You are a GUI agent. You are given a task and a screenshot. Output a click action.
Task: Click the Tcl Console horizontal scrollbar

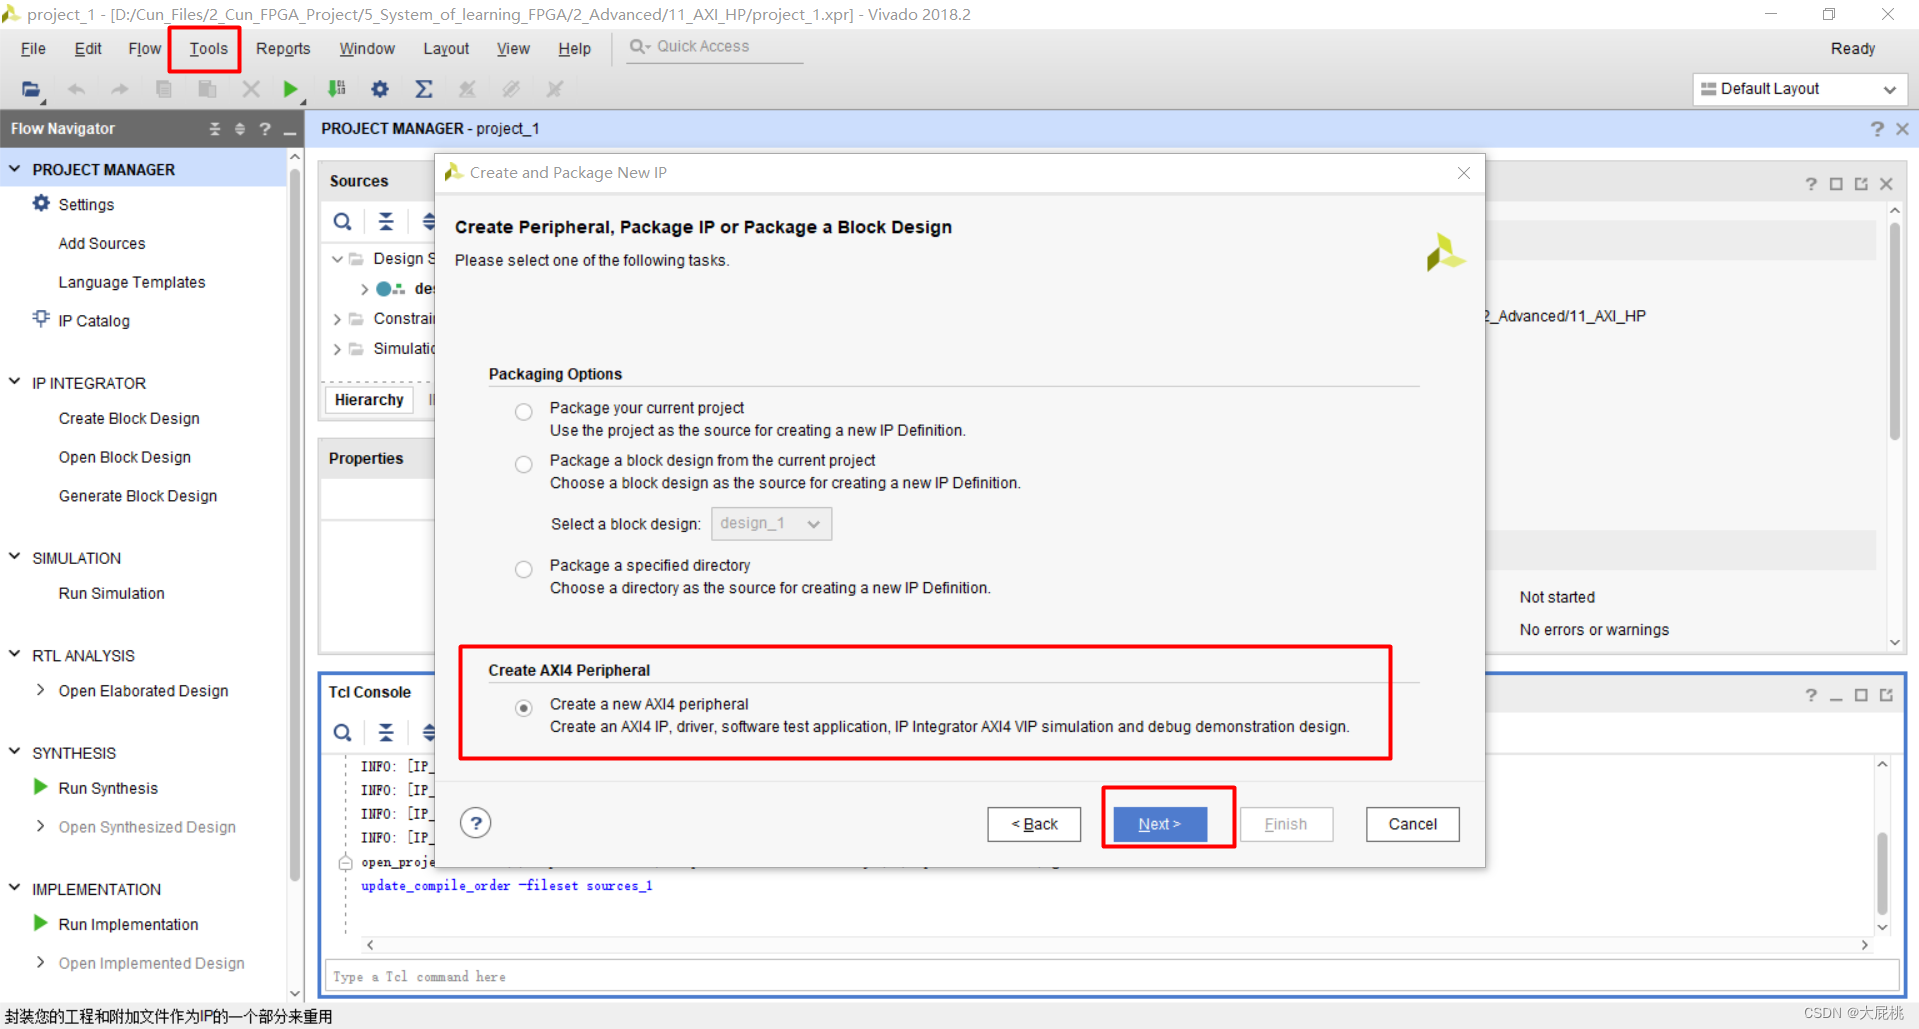1116,945
